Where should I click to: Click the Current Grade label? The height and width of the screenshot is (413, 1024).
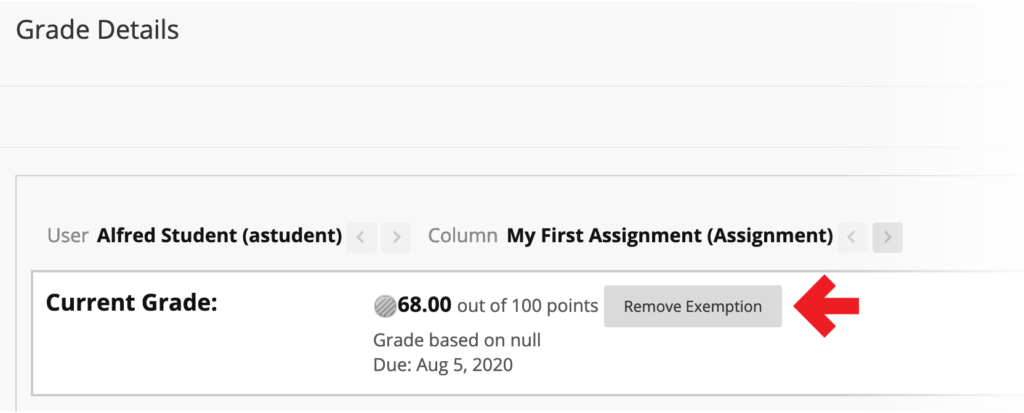[131, 302]
